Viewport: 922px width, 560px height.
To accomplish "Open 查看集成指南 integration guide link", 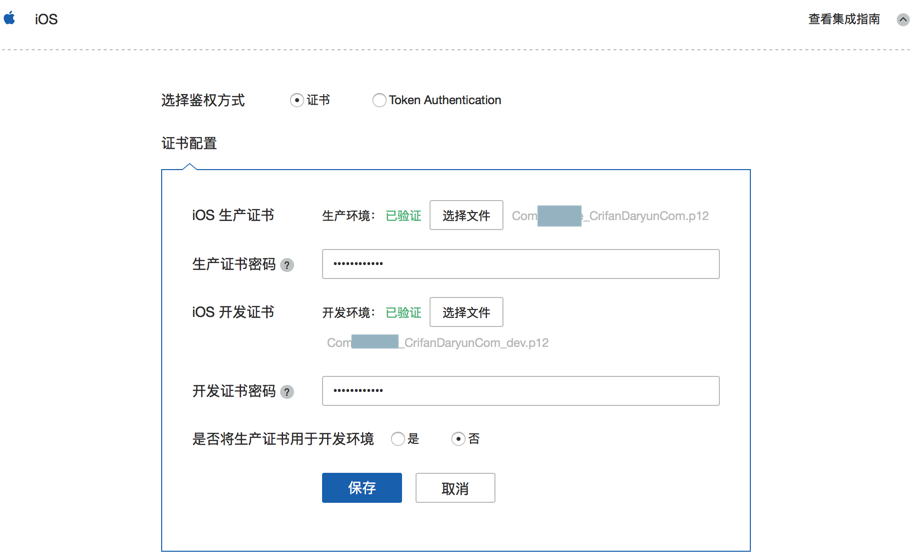I will [x=844, y=19].
